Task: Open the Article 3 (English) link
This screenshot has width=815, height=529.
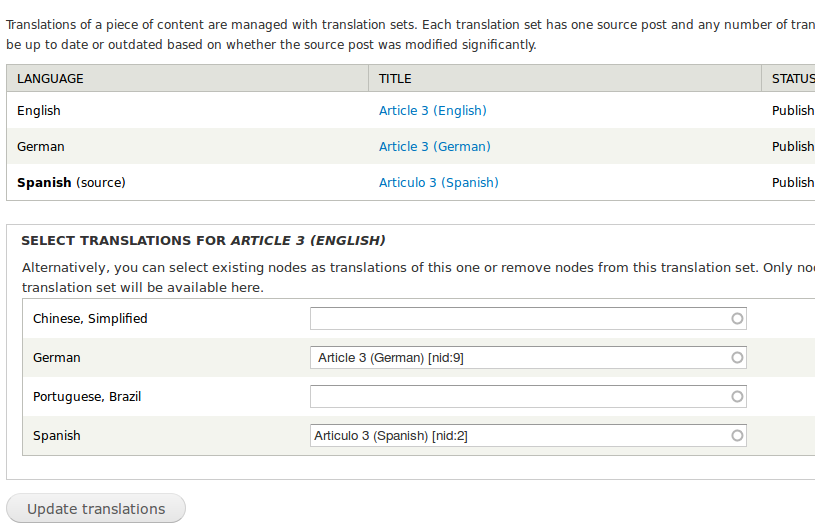Action: [x=432, y=111]
